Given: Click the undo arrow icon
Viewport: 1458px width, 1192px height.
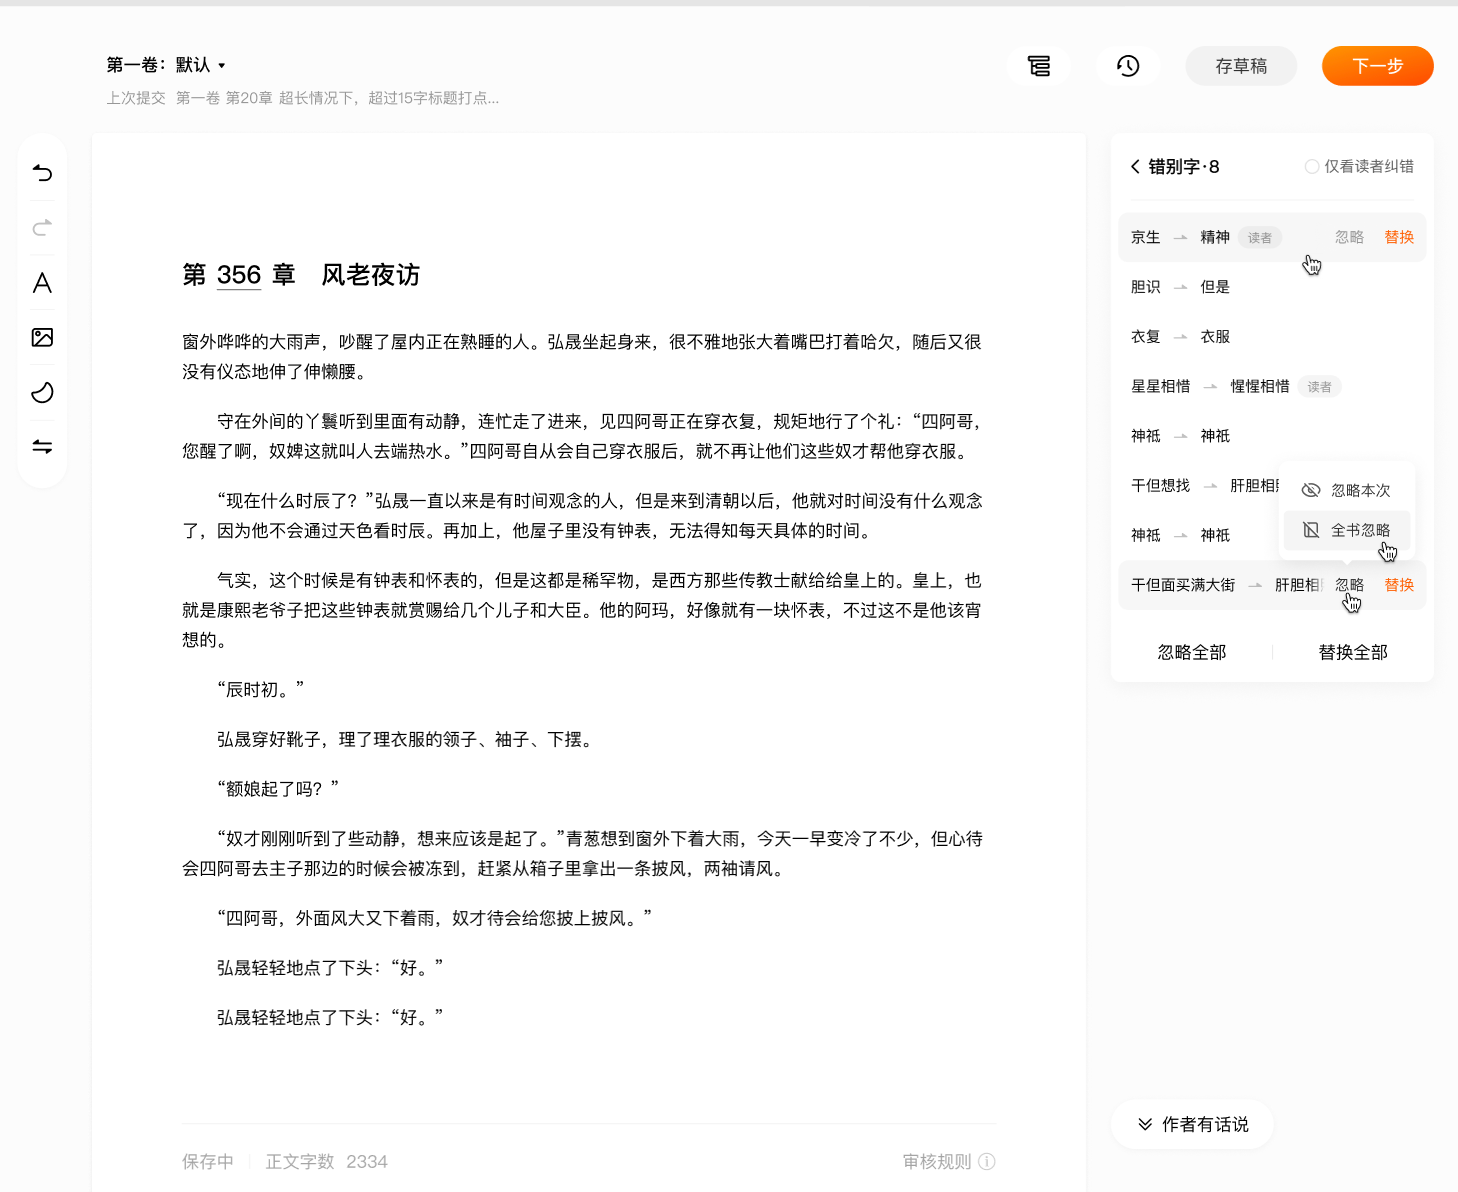Looking at the screenshot, I should [42, 173].
